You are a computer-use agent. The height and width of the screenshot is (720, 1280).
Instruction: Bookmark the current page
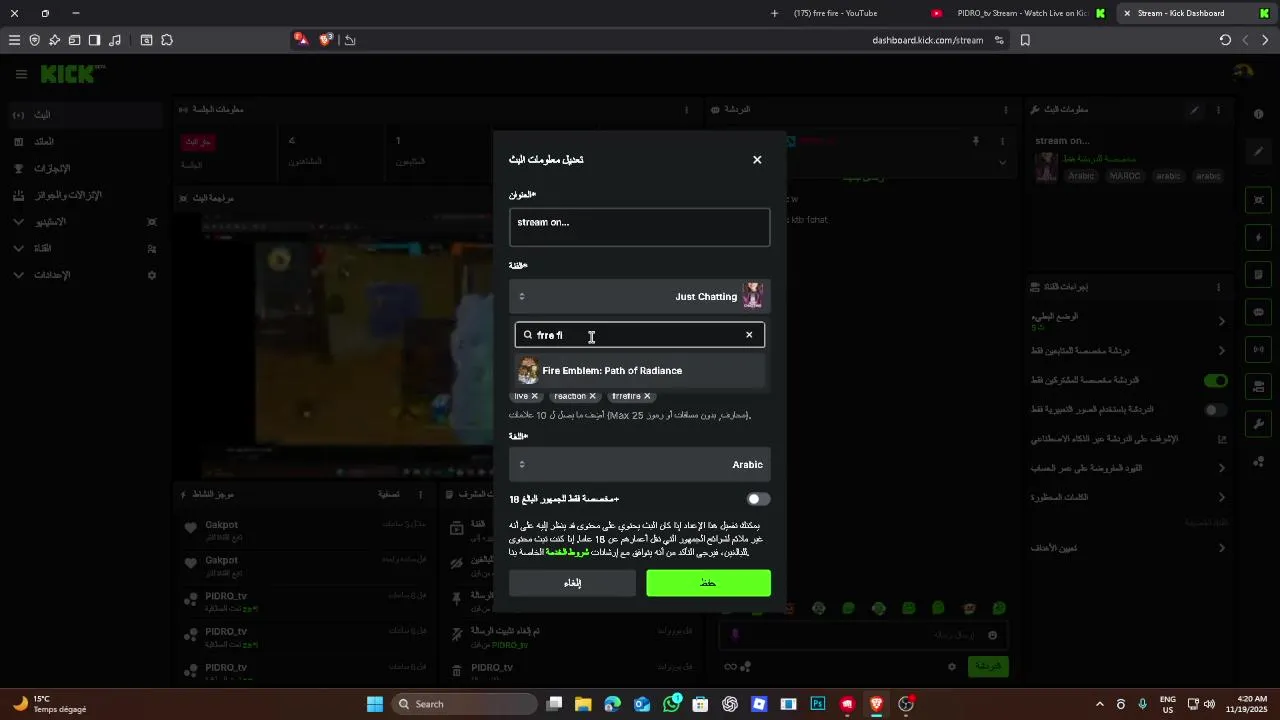click(1025, 40)
